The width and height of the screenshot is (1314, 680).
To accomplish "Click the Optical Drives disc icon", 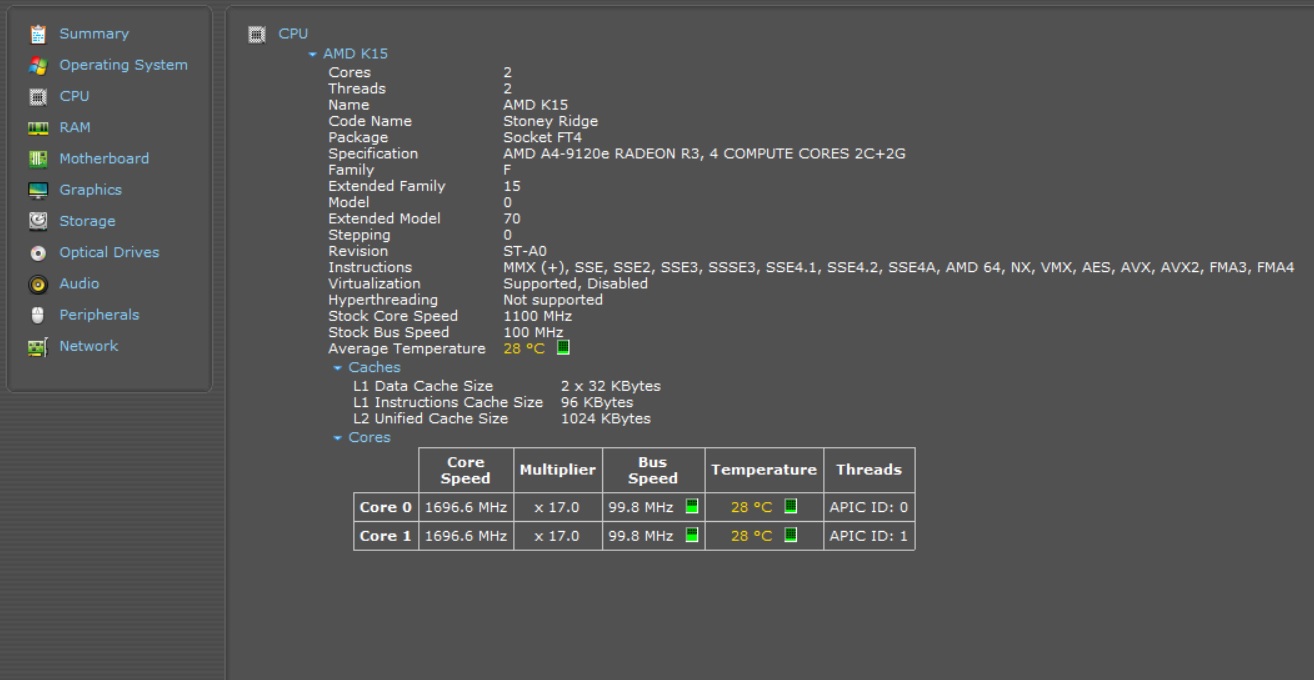I will [38, 253].
